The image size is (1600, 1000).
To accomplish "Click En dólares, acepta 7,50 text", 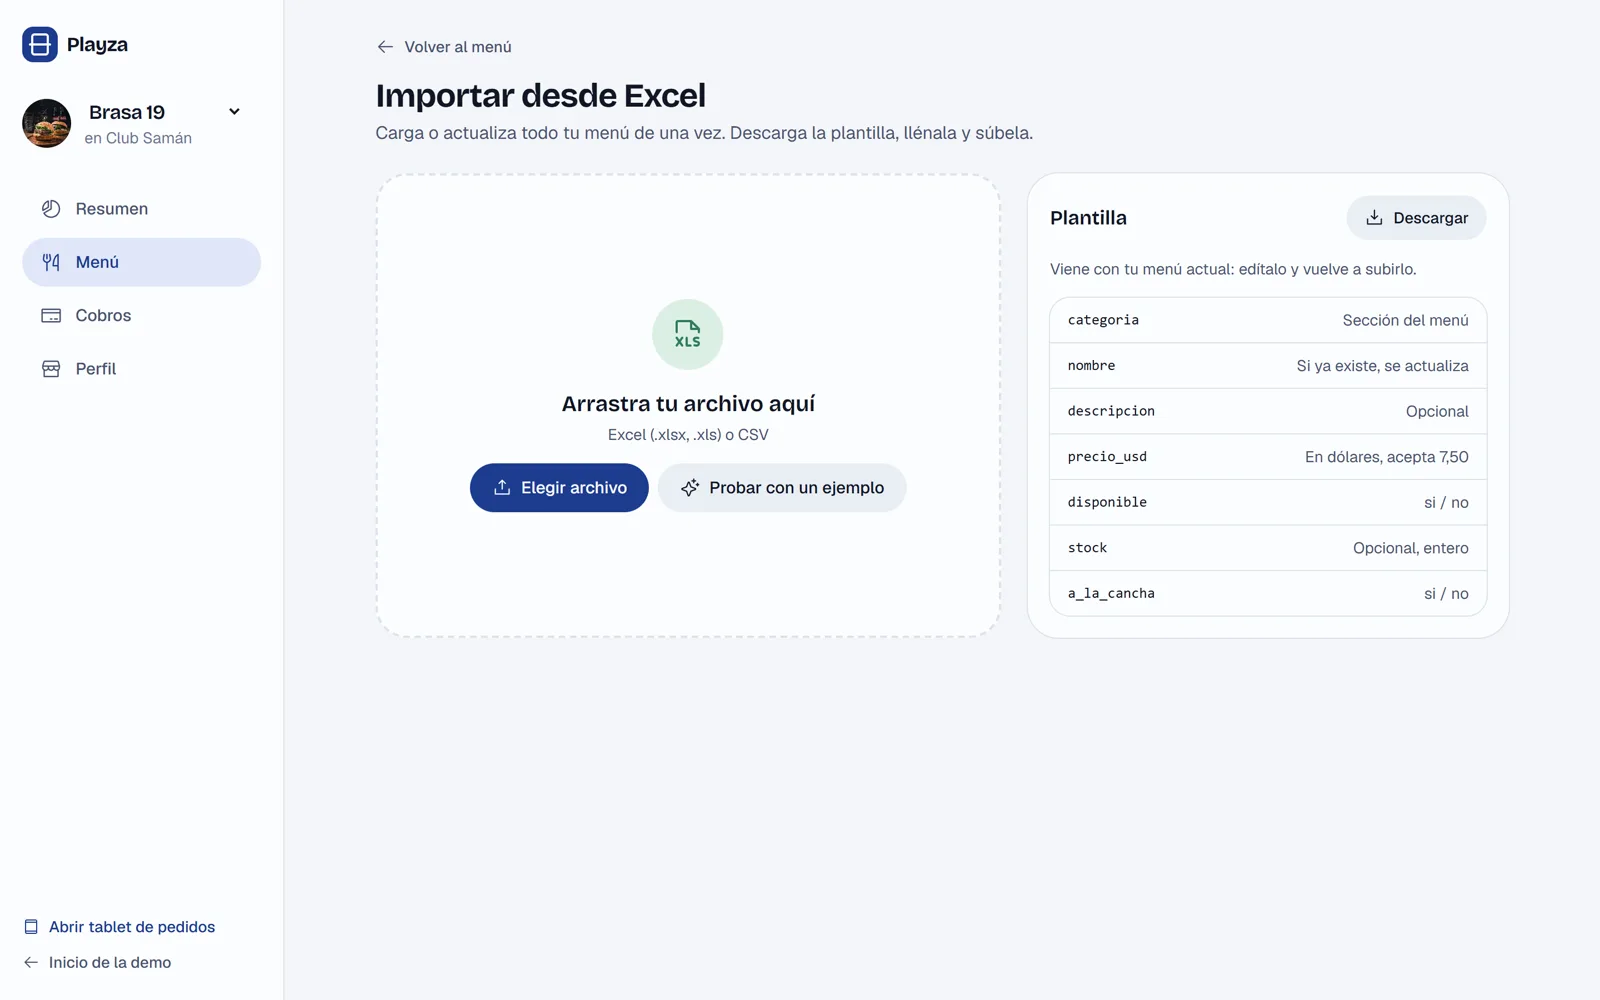I will pos(1387,457).
